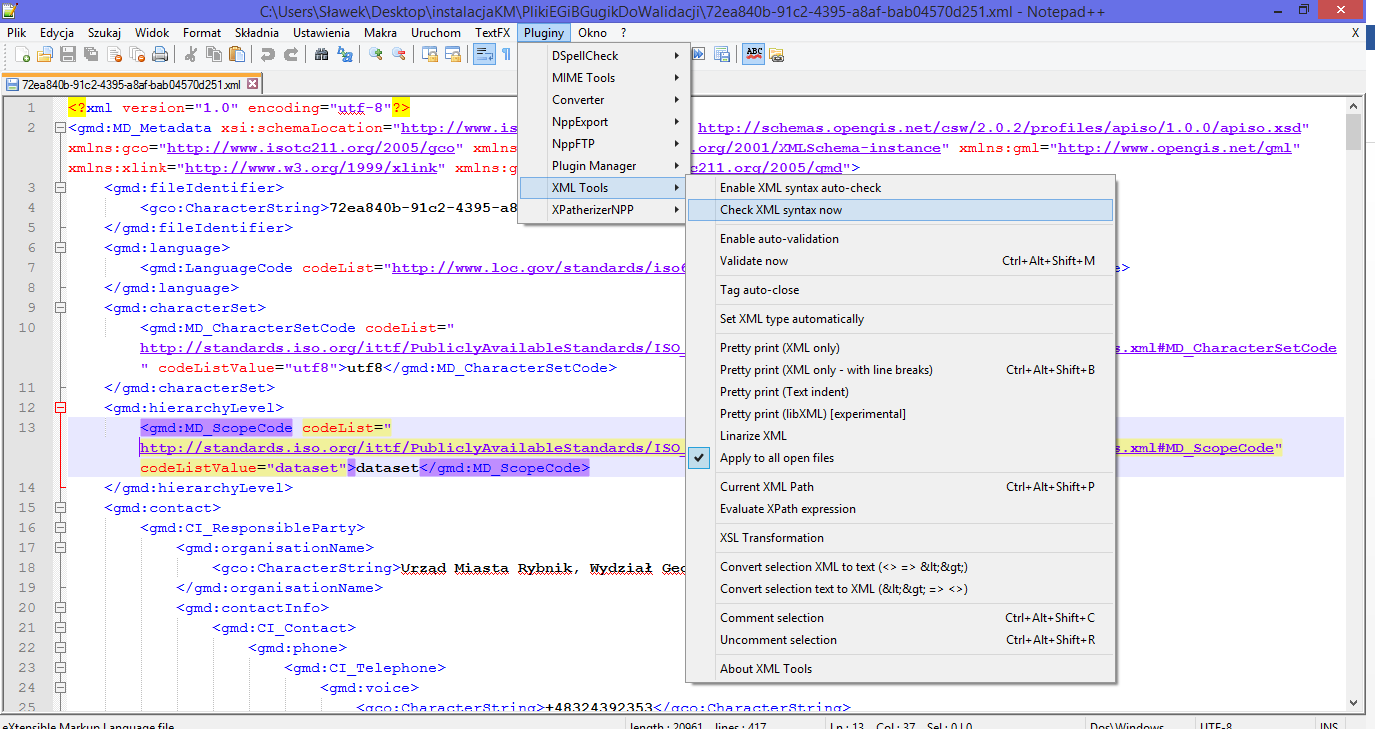Screen dimensions: 1375x729
Task: Choose Check XML syntax now
Action: point(900,210)
